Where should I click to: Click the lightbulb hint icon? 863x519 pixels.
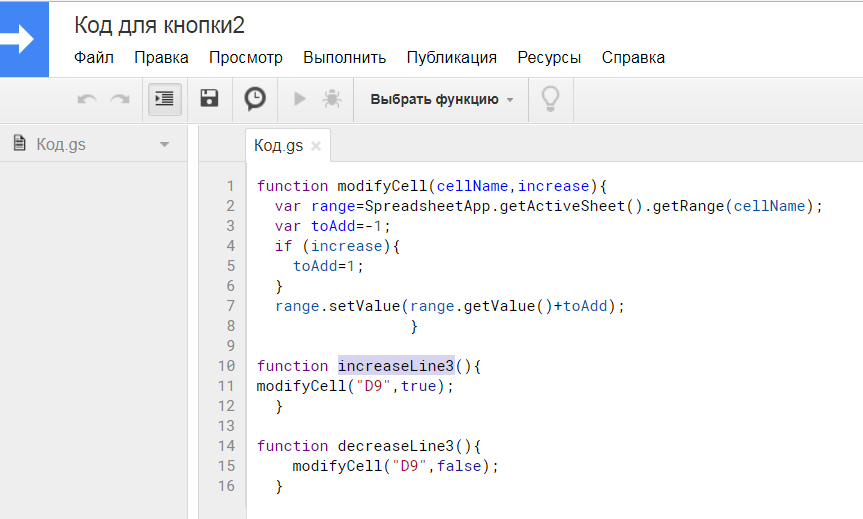pyautogui.click(x=550, y=99)
